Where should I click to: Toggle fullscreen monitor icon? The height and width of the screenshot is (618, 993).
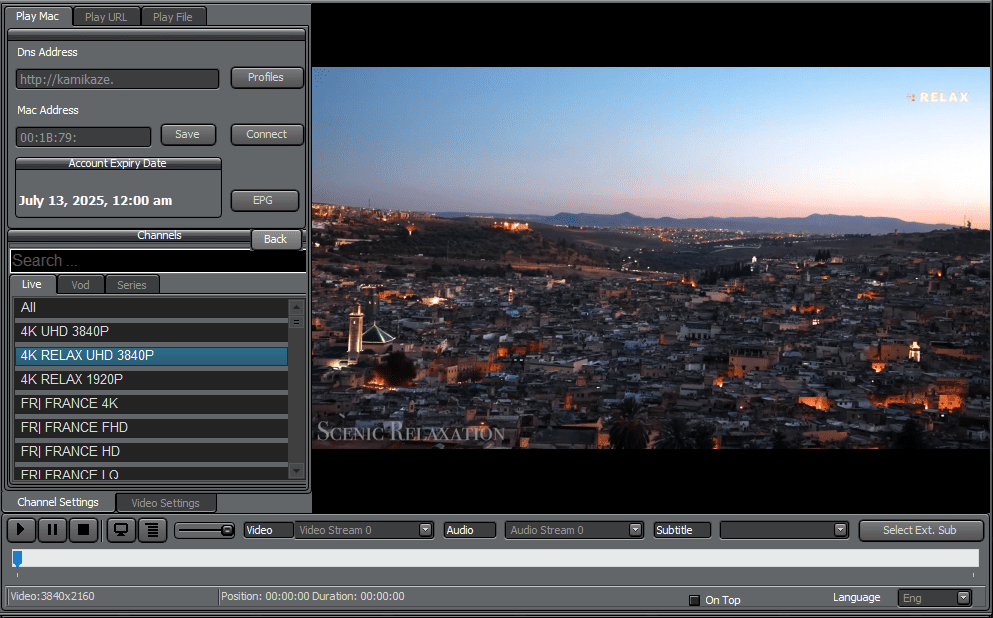pyautogui.click(x=121, y=530)
